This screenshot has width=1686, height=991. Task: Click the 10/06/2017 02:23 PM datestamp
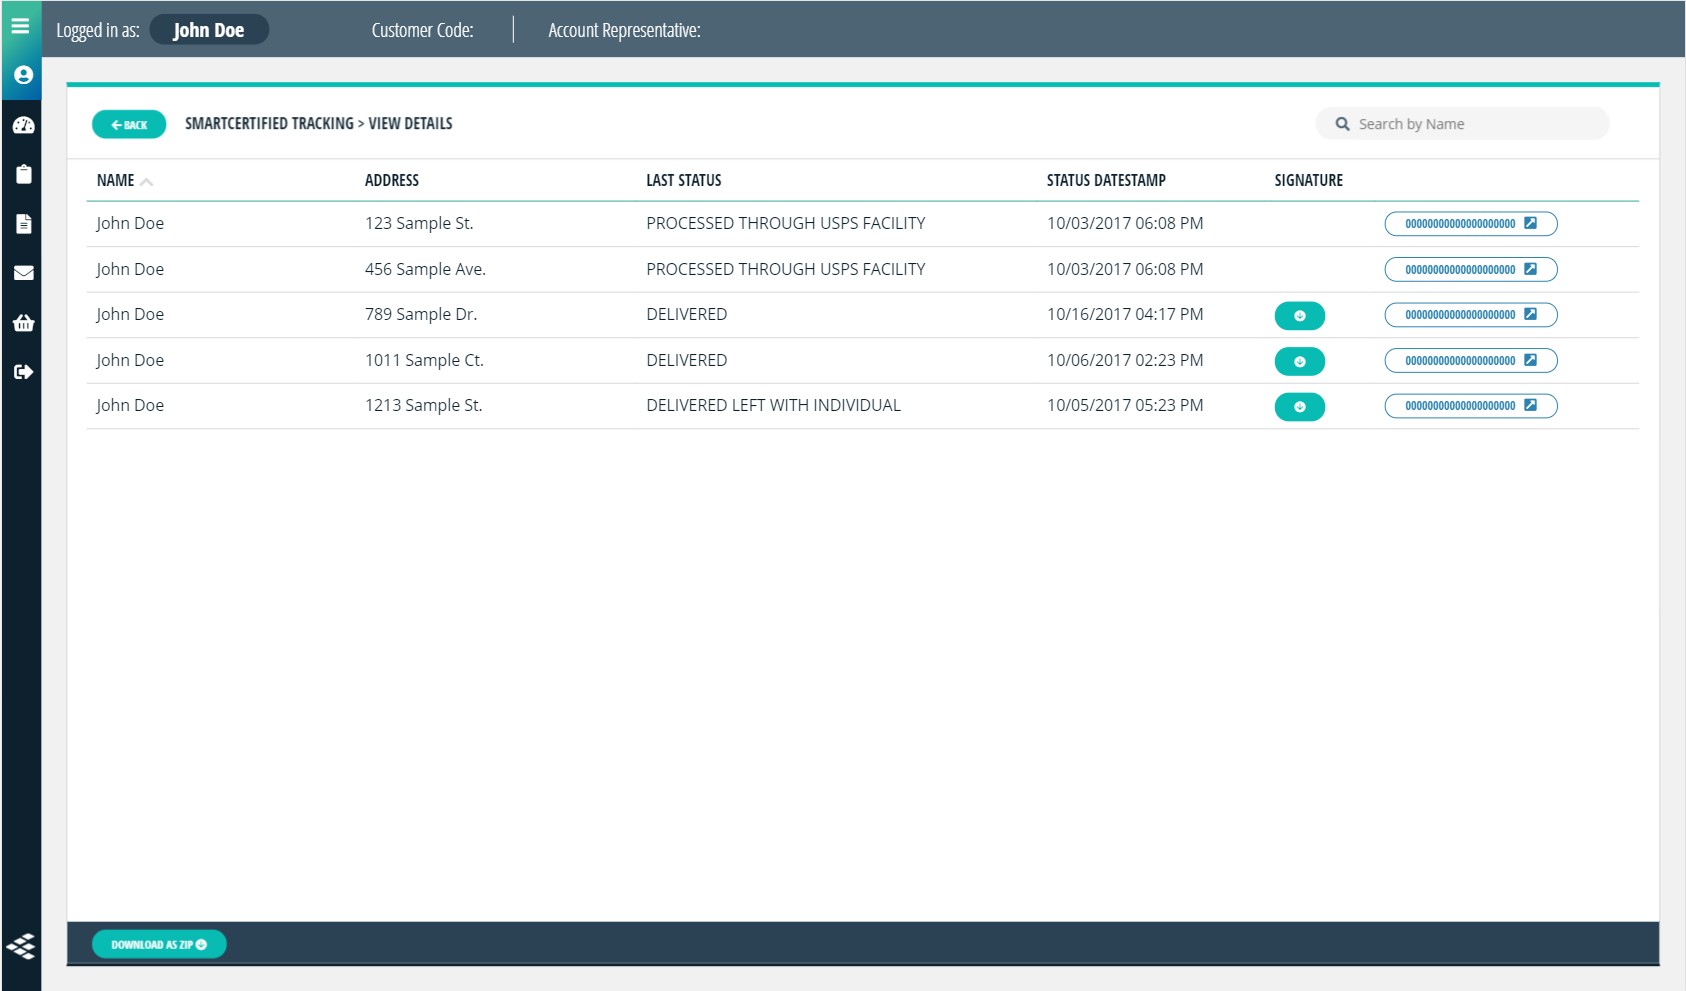[x=1125, y=360]
